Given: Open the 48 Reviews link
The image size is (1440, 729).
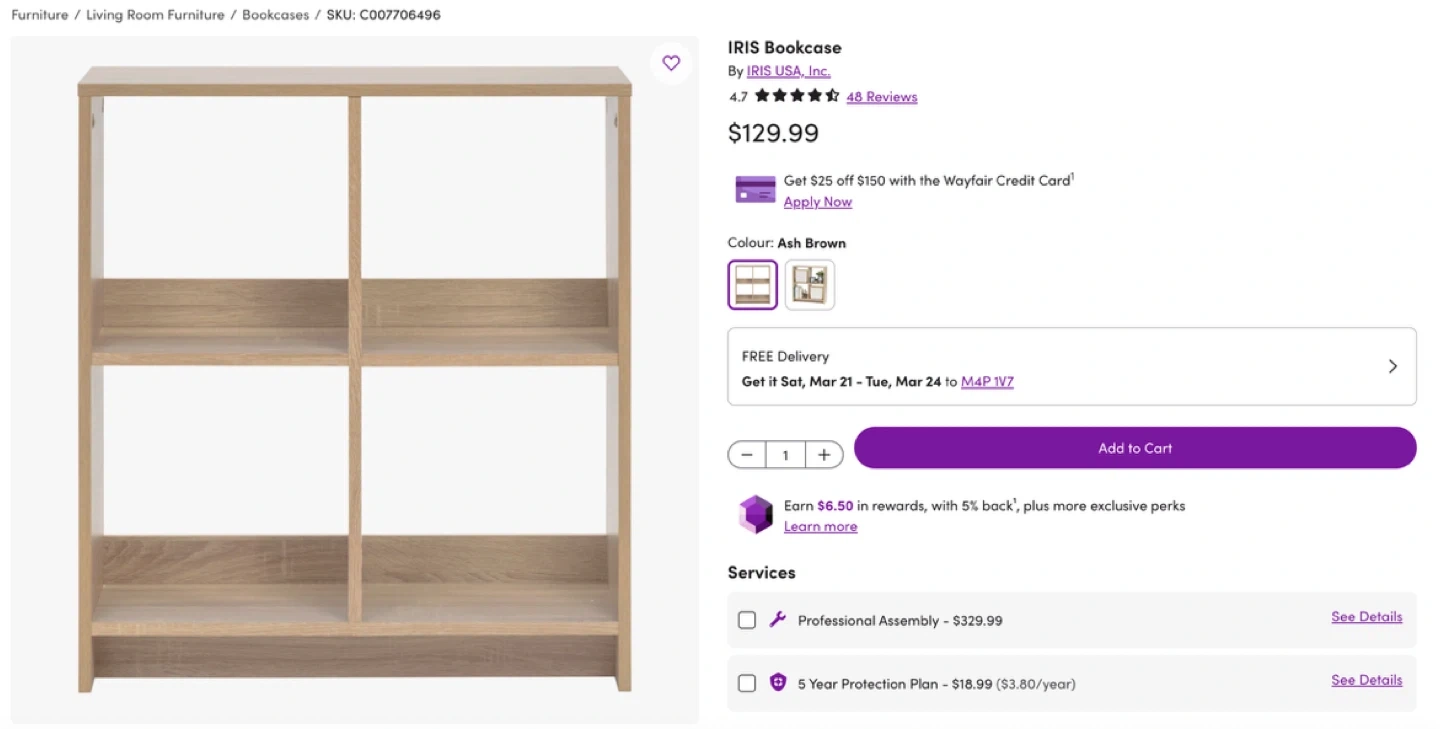Looking at the screenshot, I should coord(882,97).
